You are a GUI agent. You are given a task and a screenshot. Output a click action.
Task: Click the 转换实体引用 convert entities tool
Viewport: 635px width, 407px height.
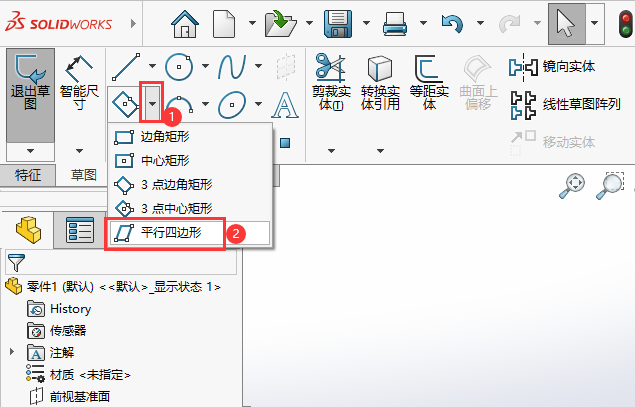click(x=380, y=82)
